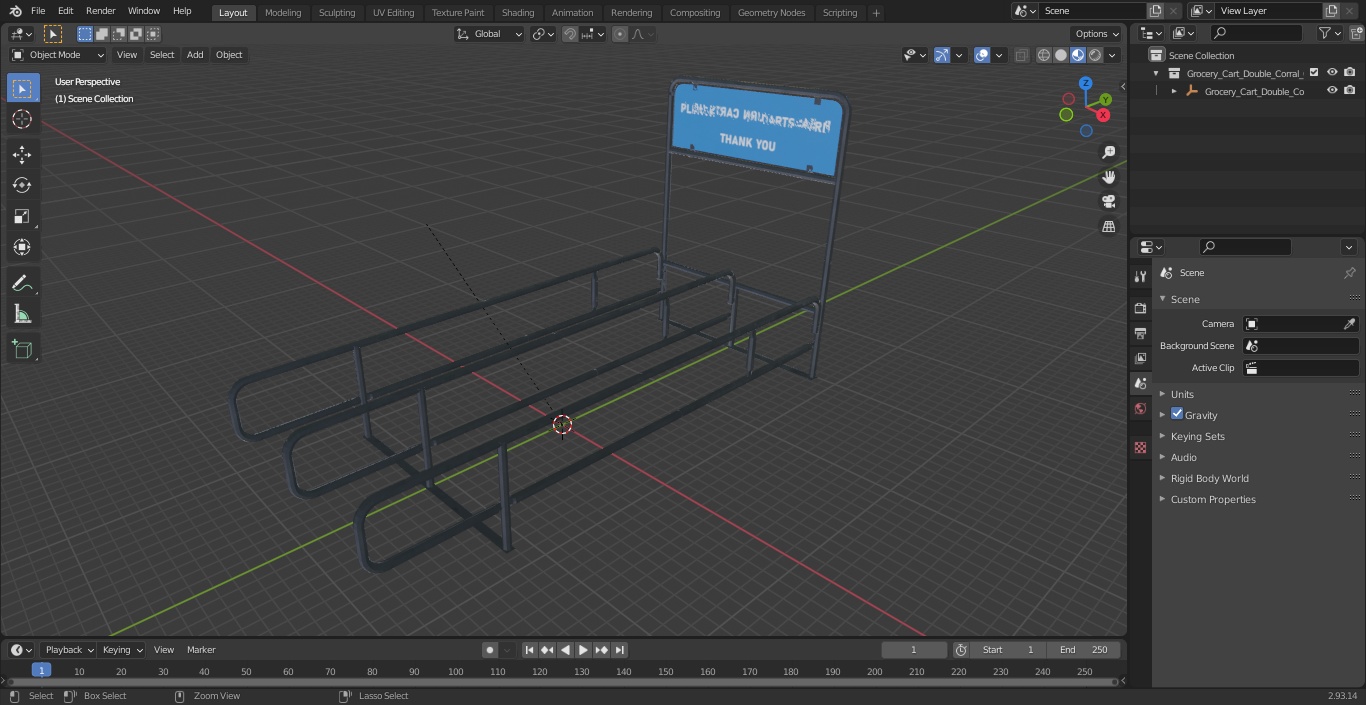Click the End frame field

pyautogui.click(x=1083, y=650)
